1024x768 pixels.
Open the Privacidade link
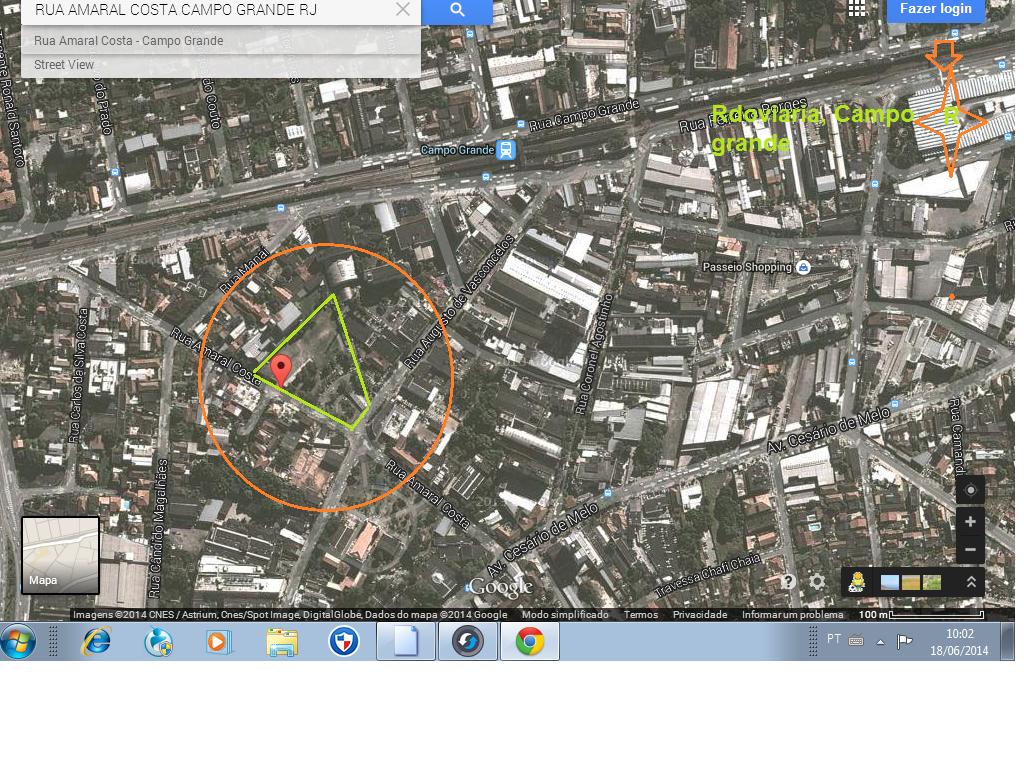click(699, 615)
